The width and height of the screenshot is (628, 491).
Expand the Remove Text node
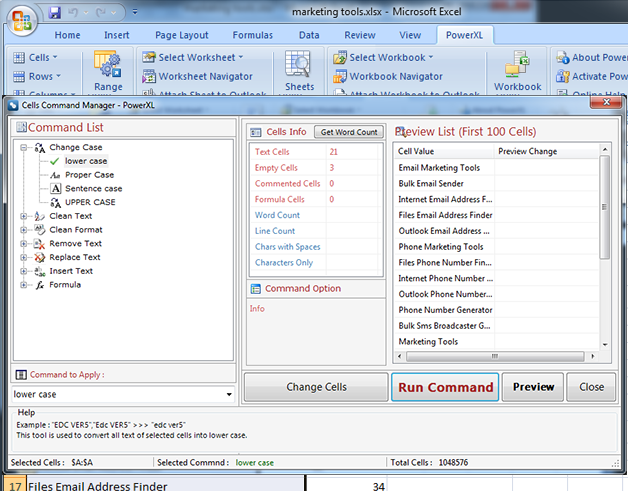coord(24,243)
